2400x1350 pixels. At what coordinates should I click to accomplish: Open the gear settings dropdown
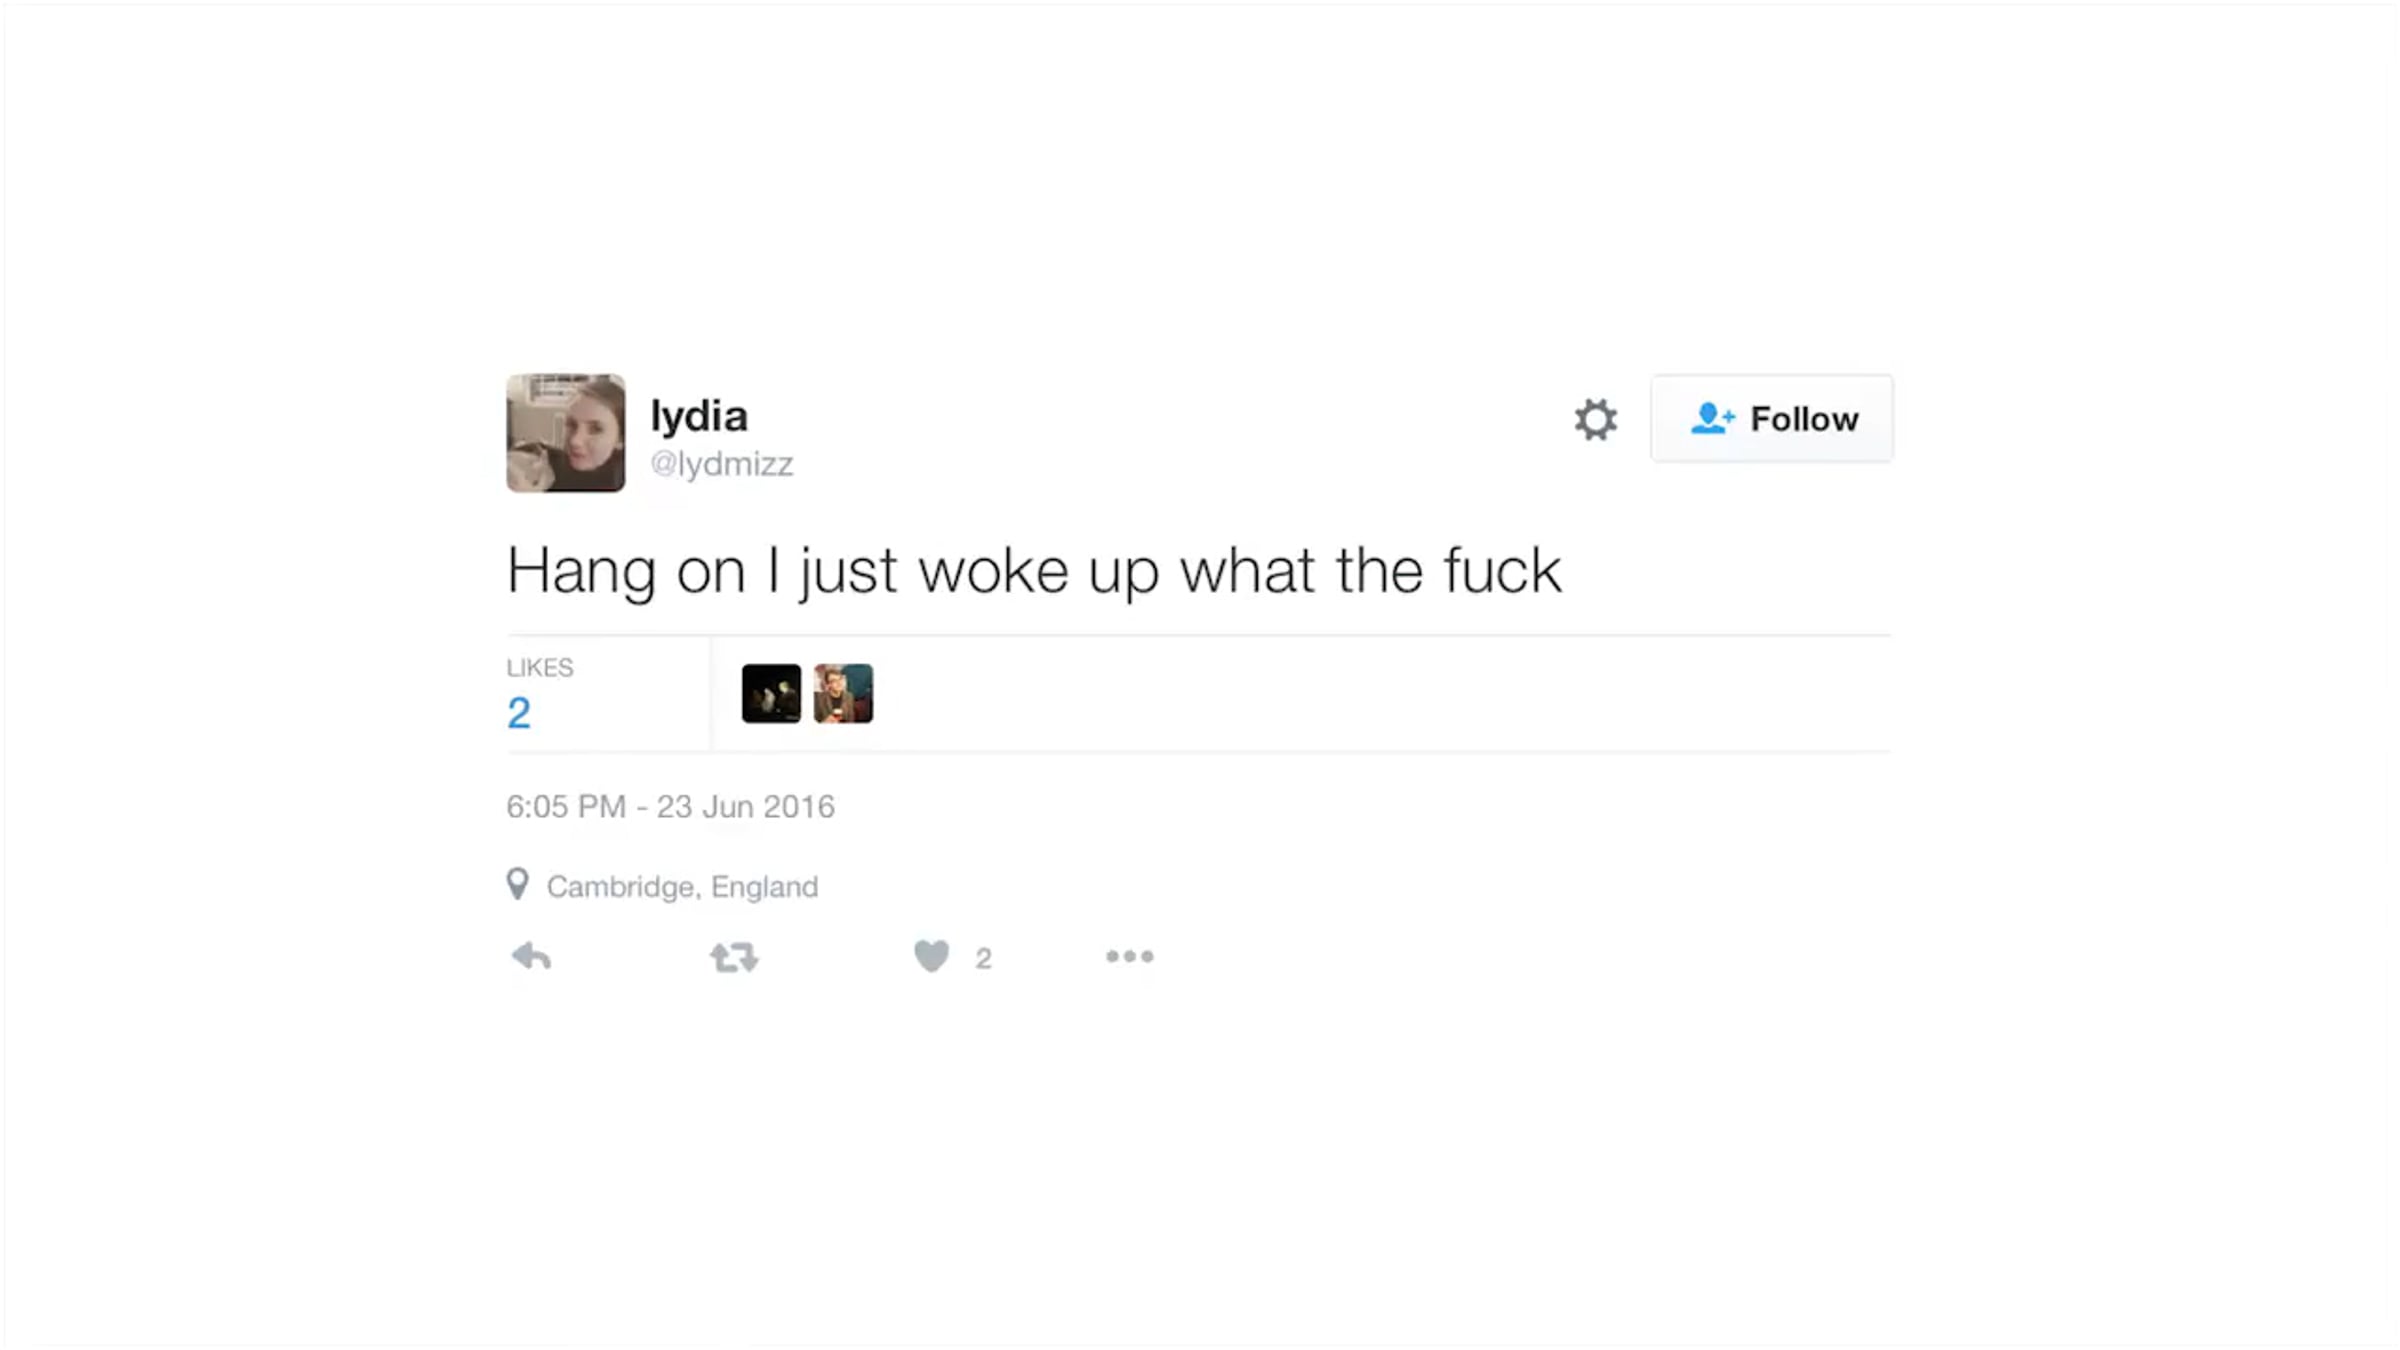point(1595,419)
